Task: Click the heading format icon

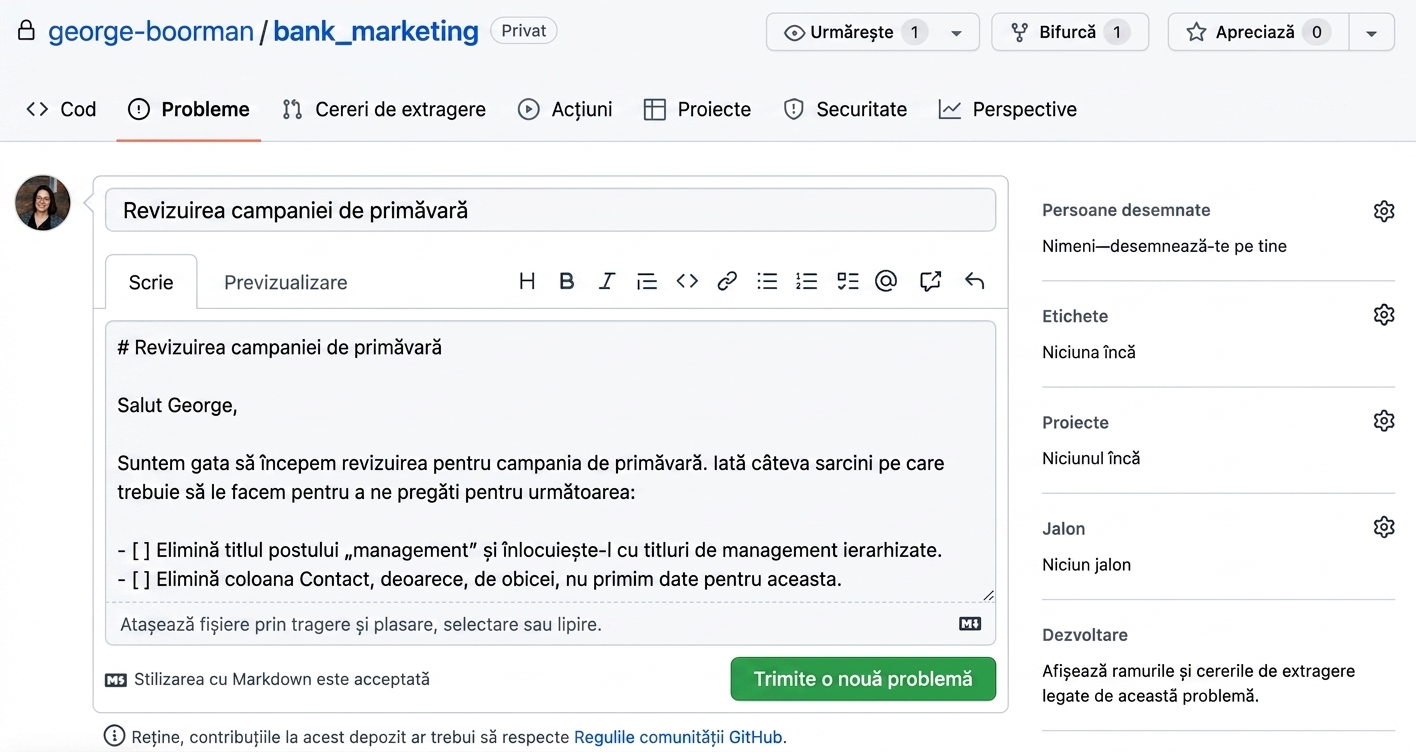Action: [527, 282]
